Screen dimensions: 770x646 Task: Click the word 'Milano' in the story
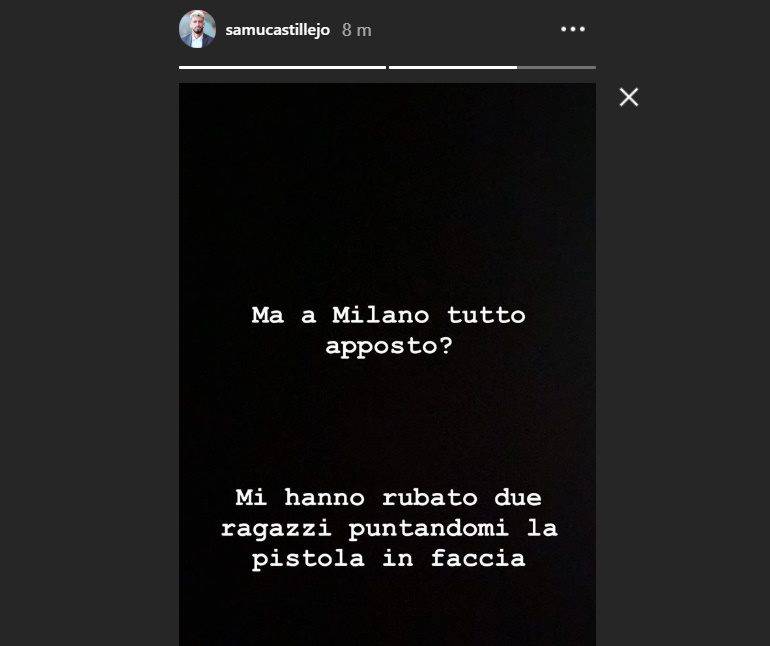[x=381, y=315]
